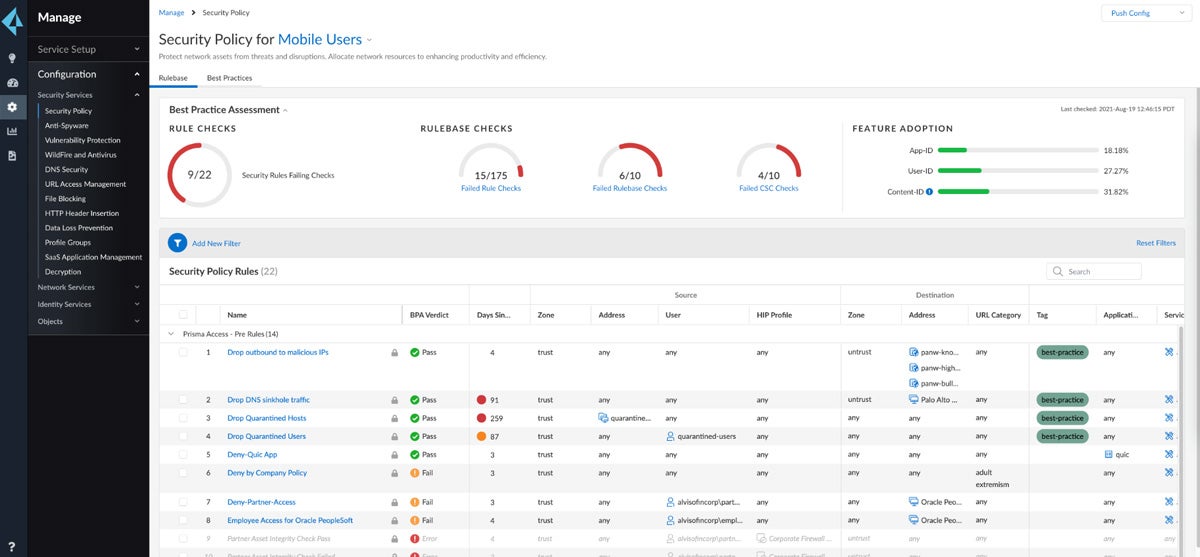Check box for rule 8 Employee Access for Oracle PeopleSoft
The height and width of the screenshot is (557, 1200).
pos(183,520)
